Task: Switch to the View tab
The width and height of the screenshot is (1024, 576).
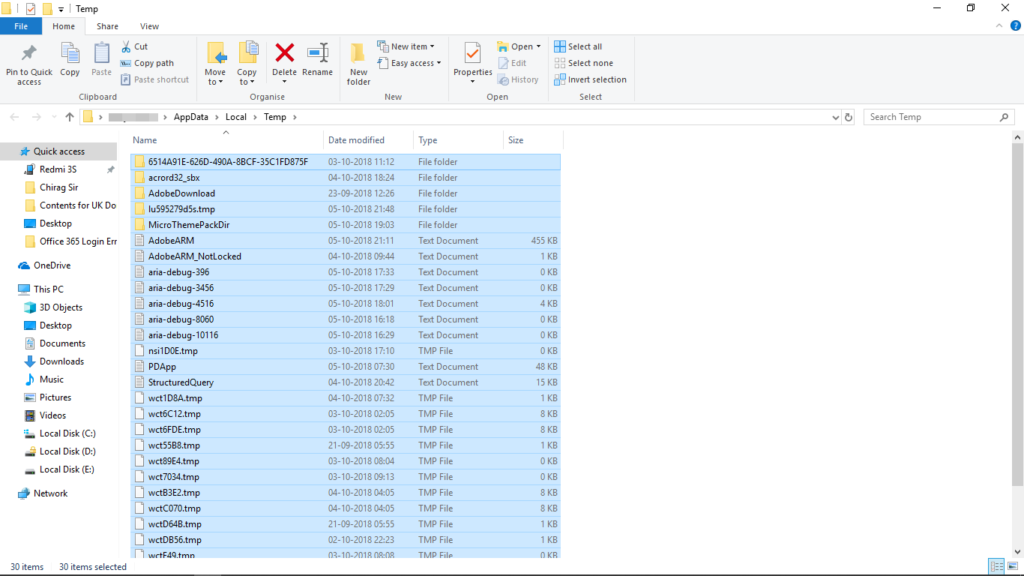Action: pyautogui.click(x=149, y=26)
